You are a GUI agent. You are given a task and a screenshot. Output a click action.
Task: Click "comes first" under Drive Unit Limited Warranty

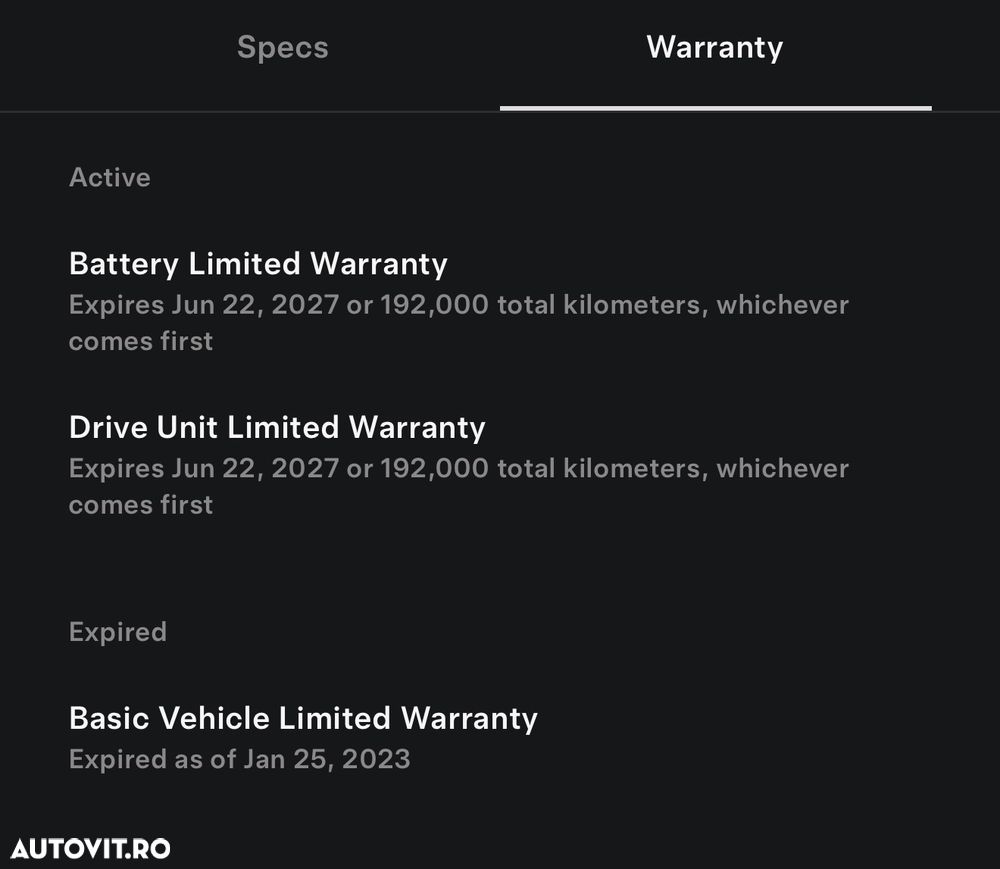(x=141, y=505)
